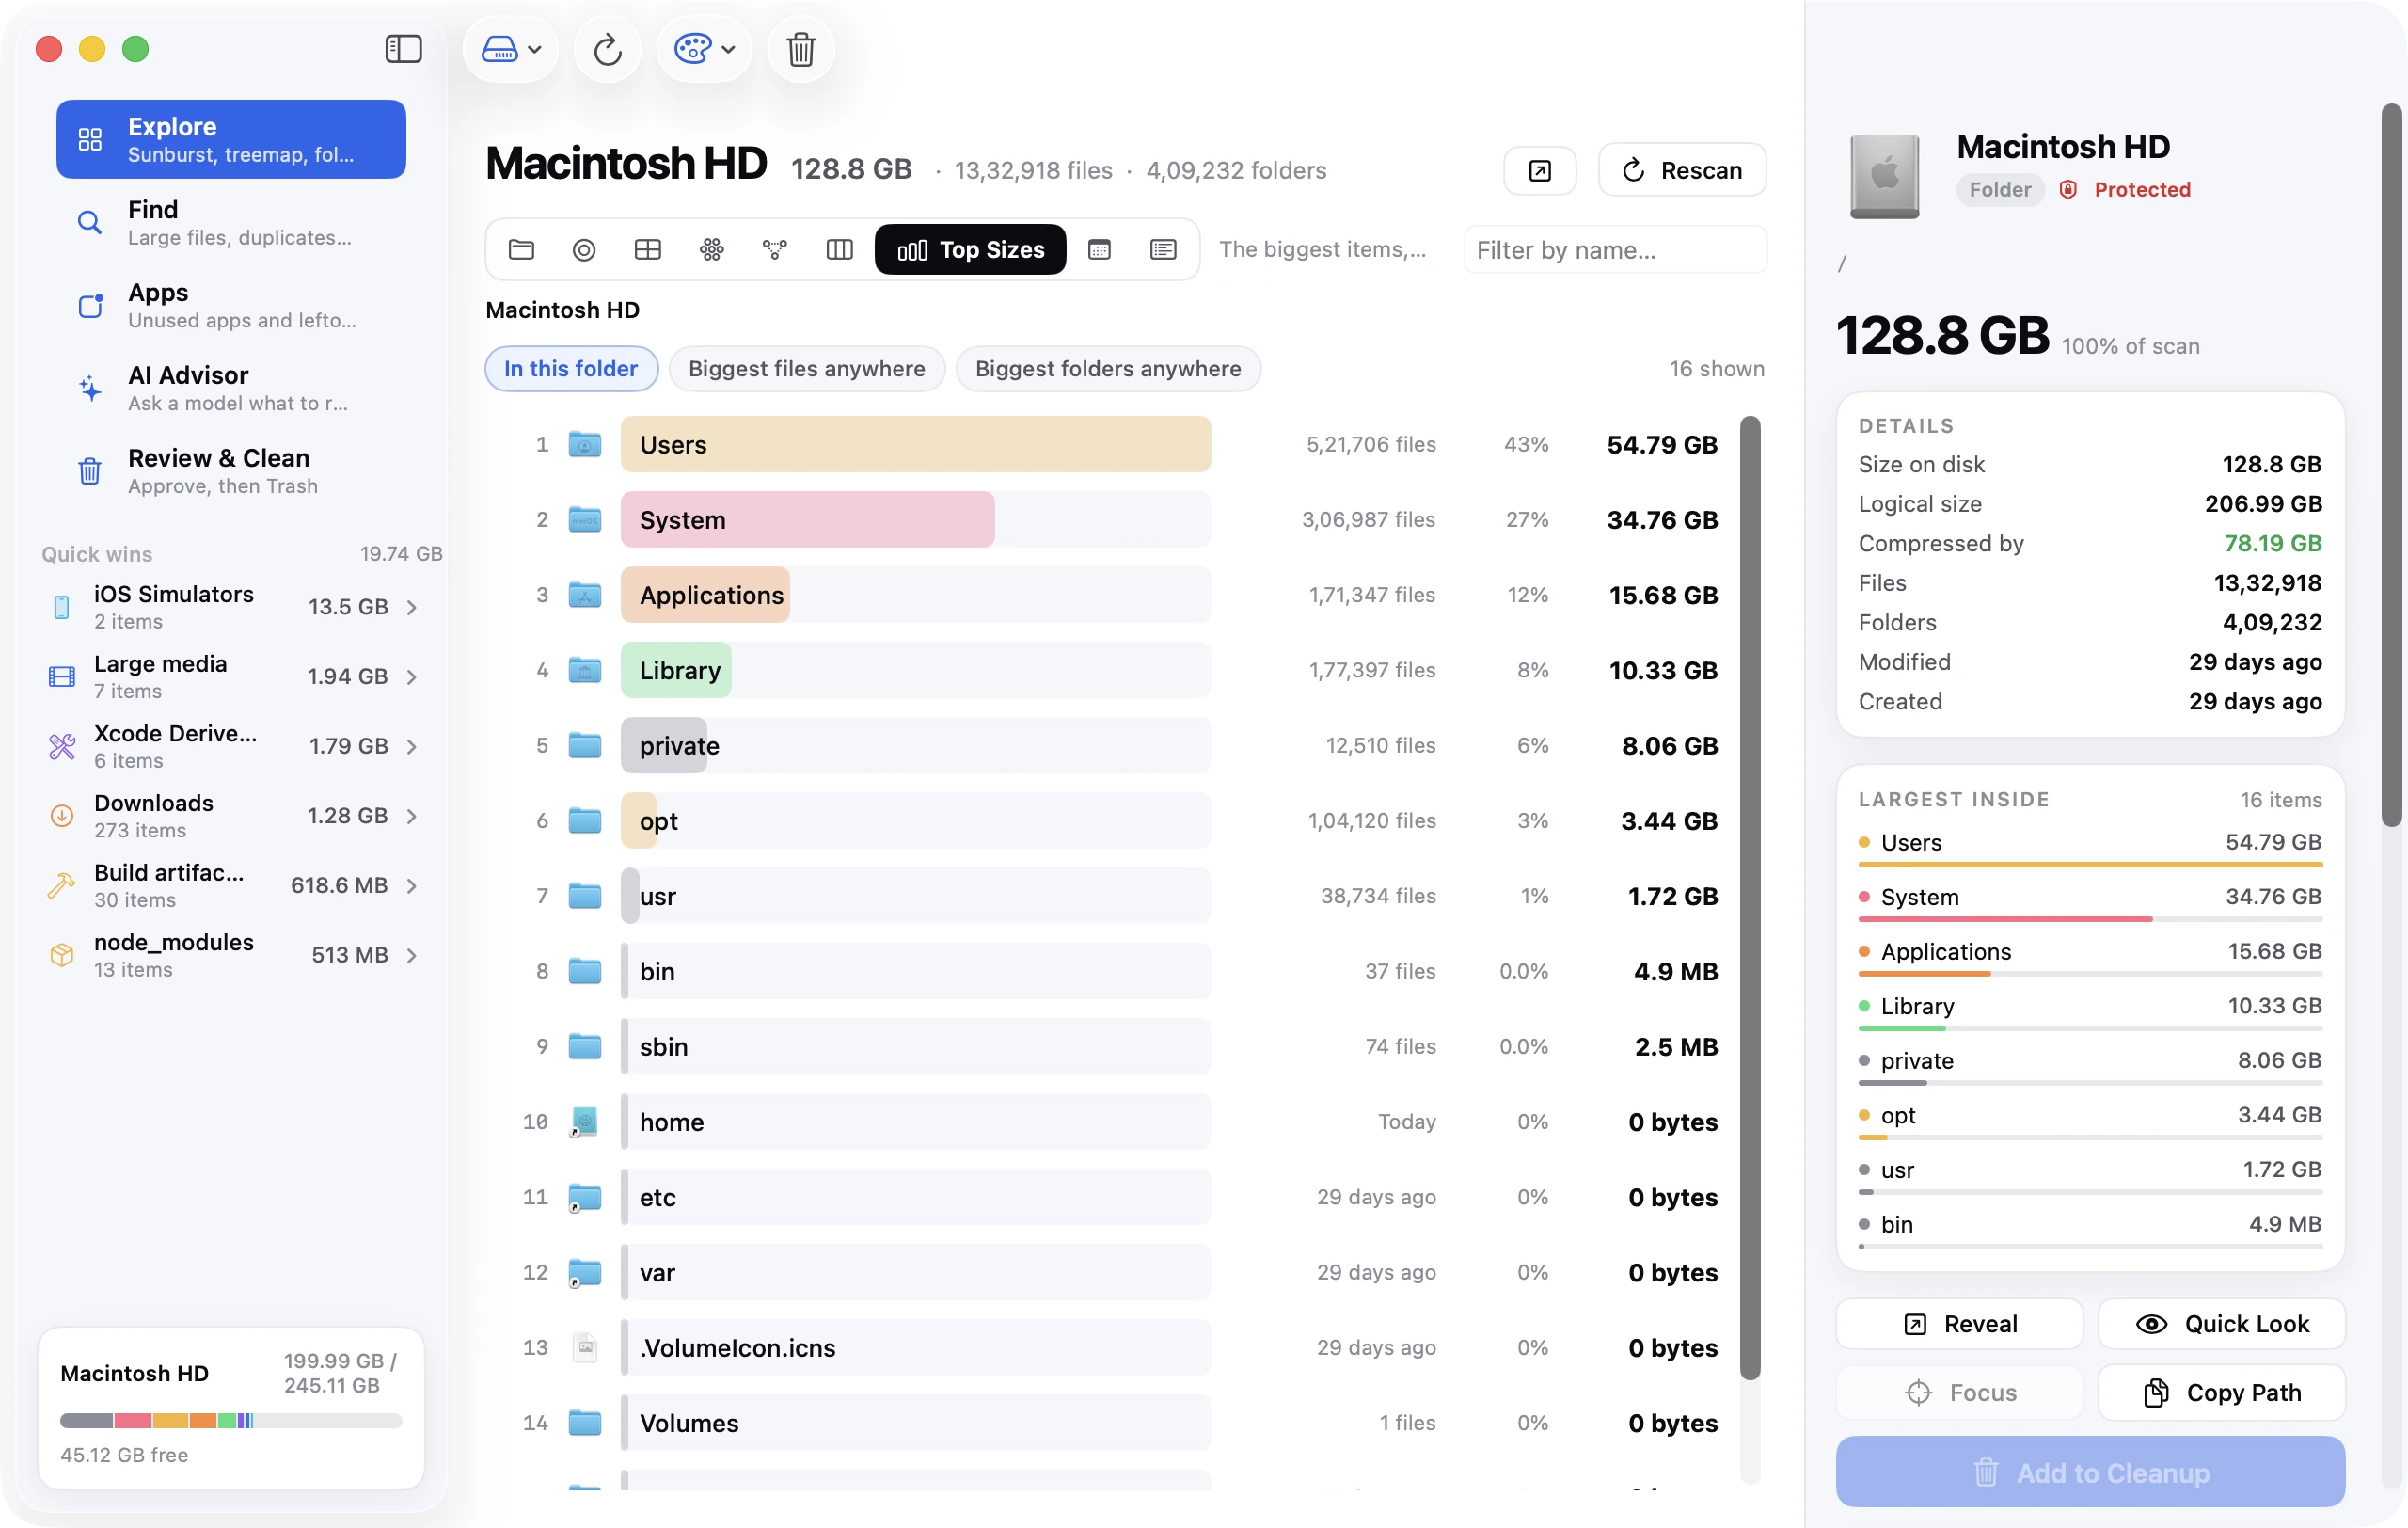Open the color theme palette dropdown
Image resolution: width=2408 pixels, height=1528 pixels.
tap(704, 49)
